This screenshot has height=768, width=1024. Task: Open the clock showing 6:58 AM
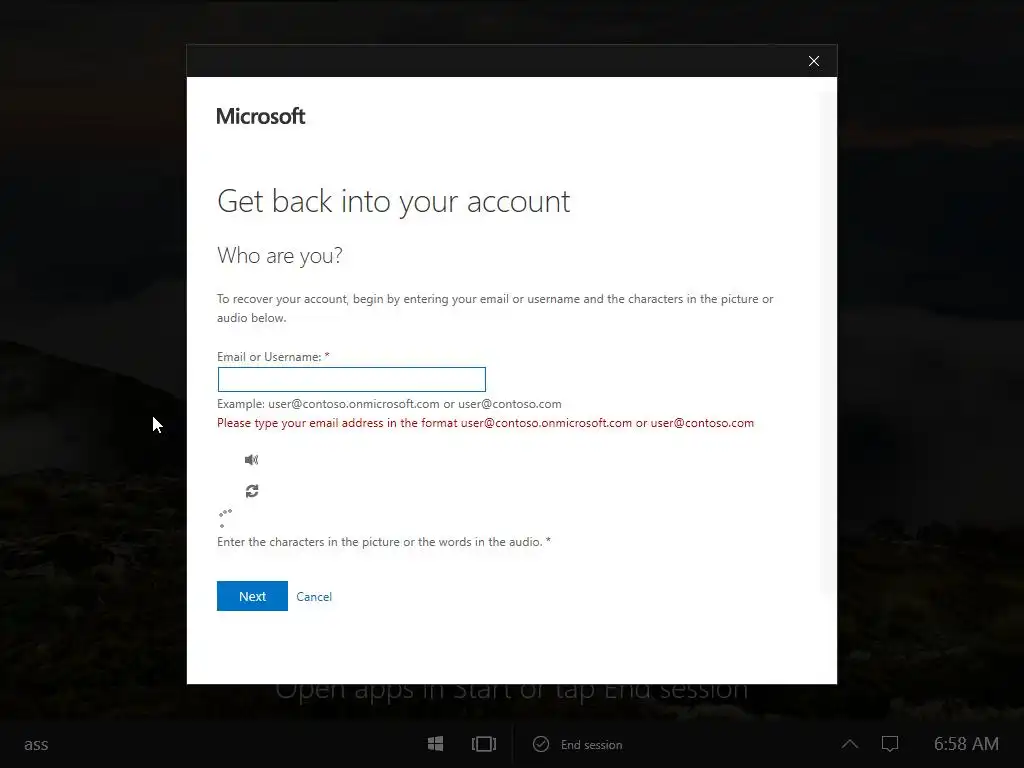click(966, 744)
